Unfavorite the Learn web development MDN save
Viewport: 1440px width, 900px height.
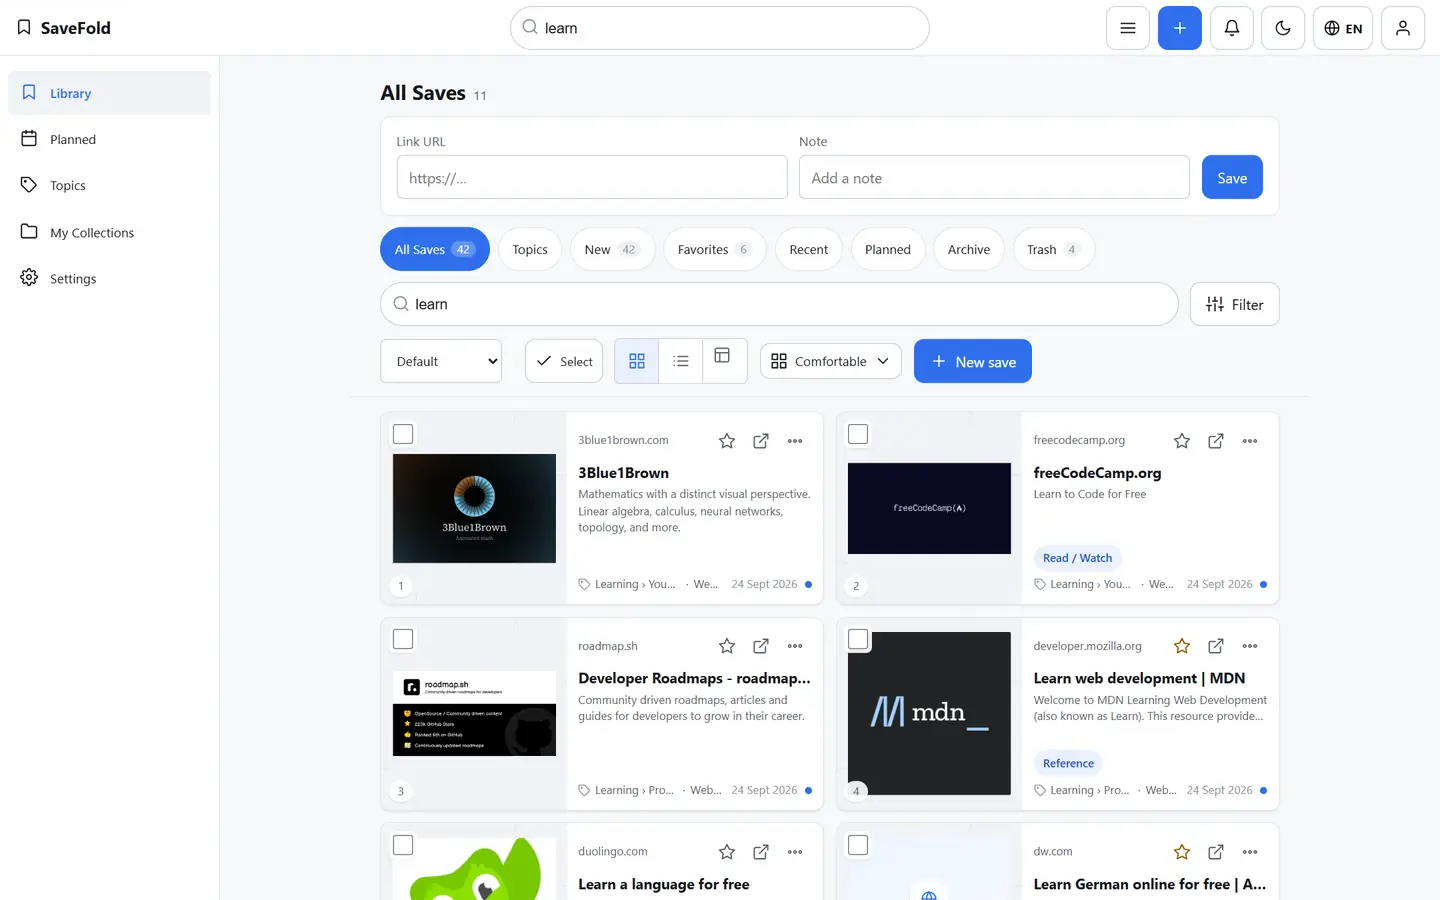1182,646
